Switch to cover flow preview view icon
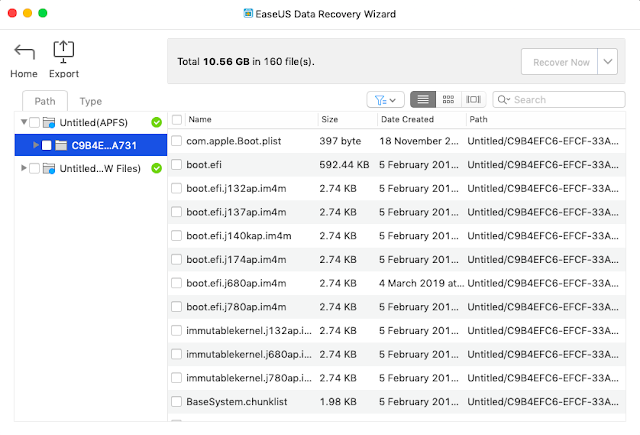The width and height of the screenshot is (640, 435). point(473,100)
